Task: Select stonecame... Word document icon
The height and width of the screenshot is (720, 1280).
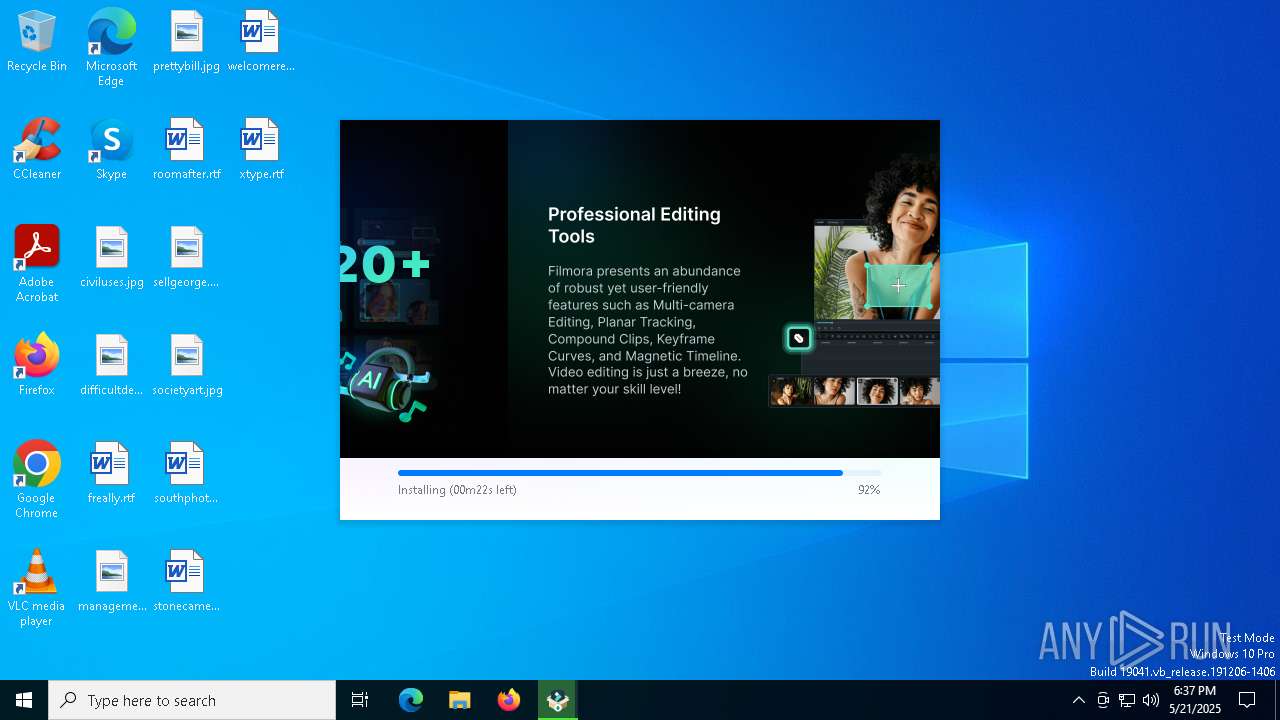Action: point(186,581)
